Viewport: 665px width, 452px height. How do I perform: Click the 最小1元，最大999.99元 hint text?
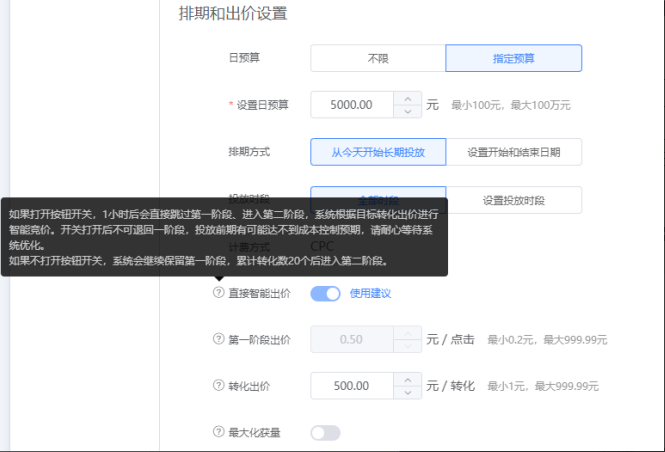pyautogui.click(x=543, y=386)
